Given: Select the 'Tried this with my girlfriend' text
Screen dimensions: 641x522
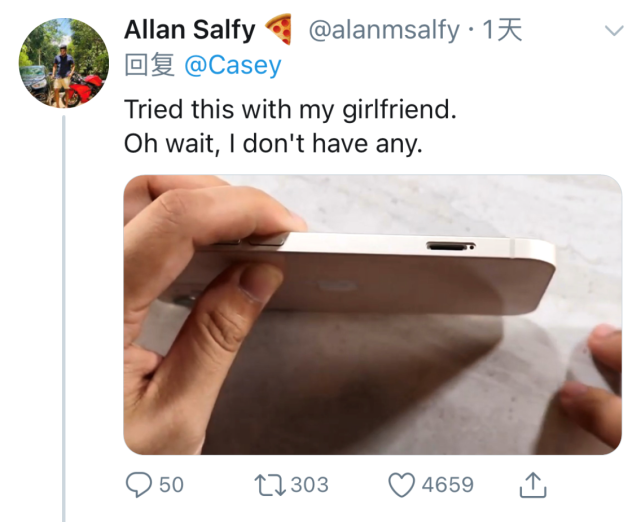Looking at the screenshot, I should (290, 110).
